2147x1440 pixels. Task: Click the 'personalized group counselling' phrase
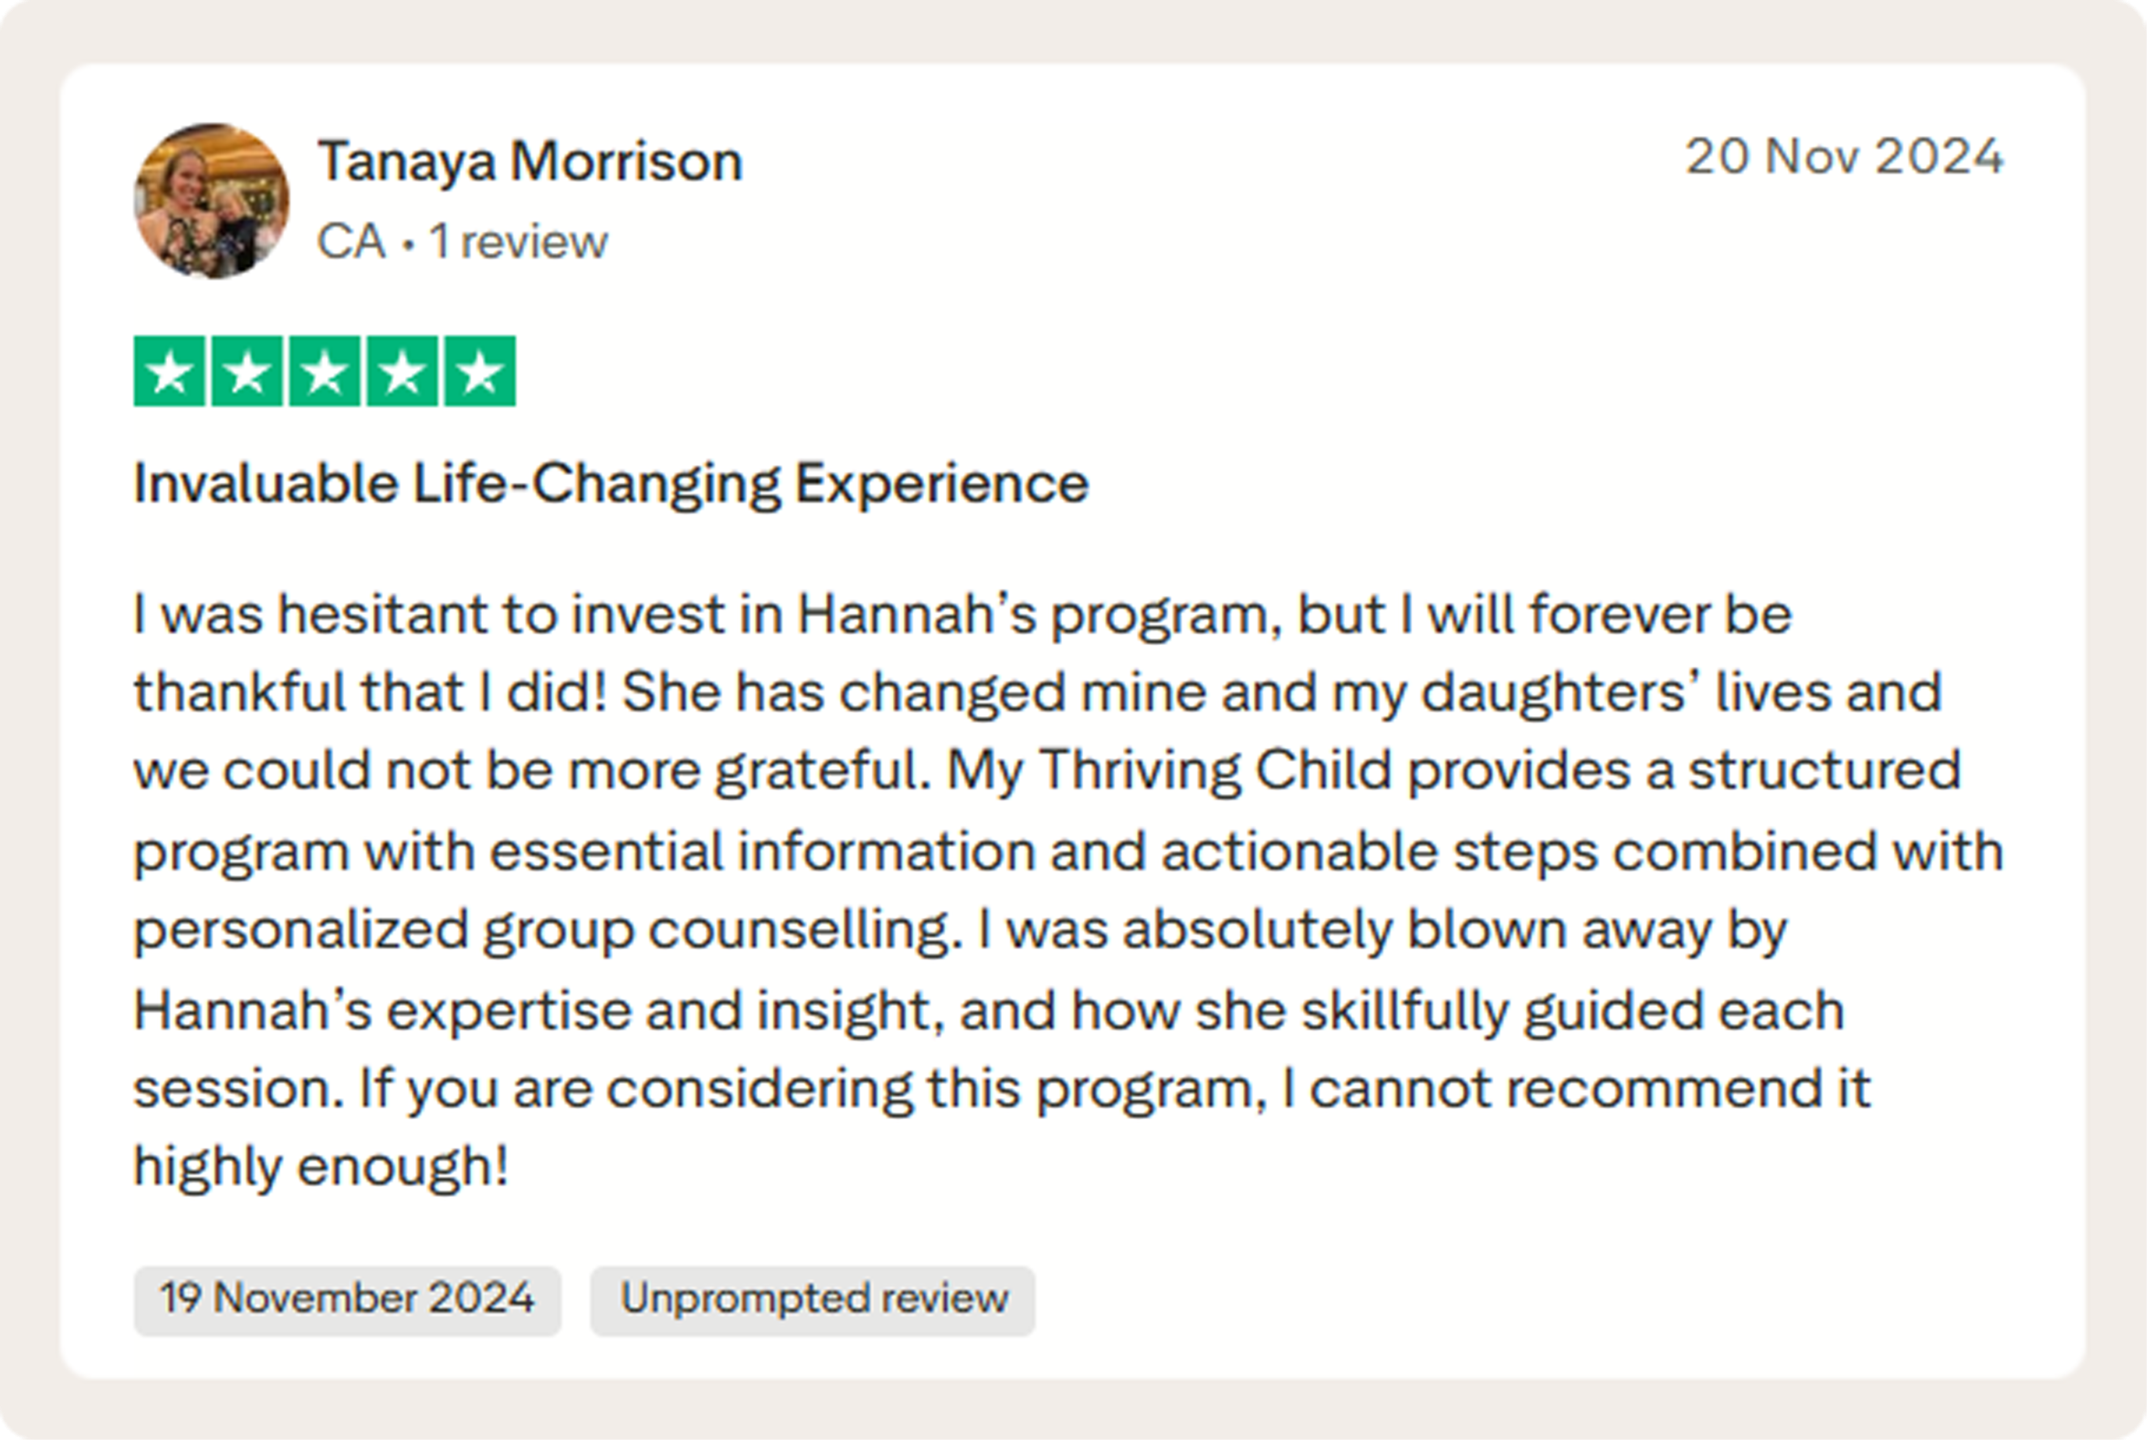click(541, 930)
